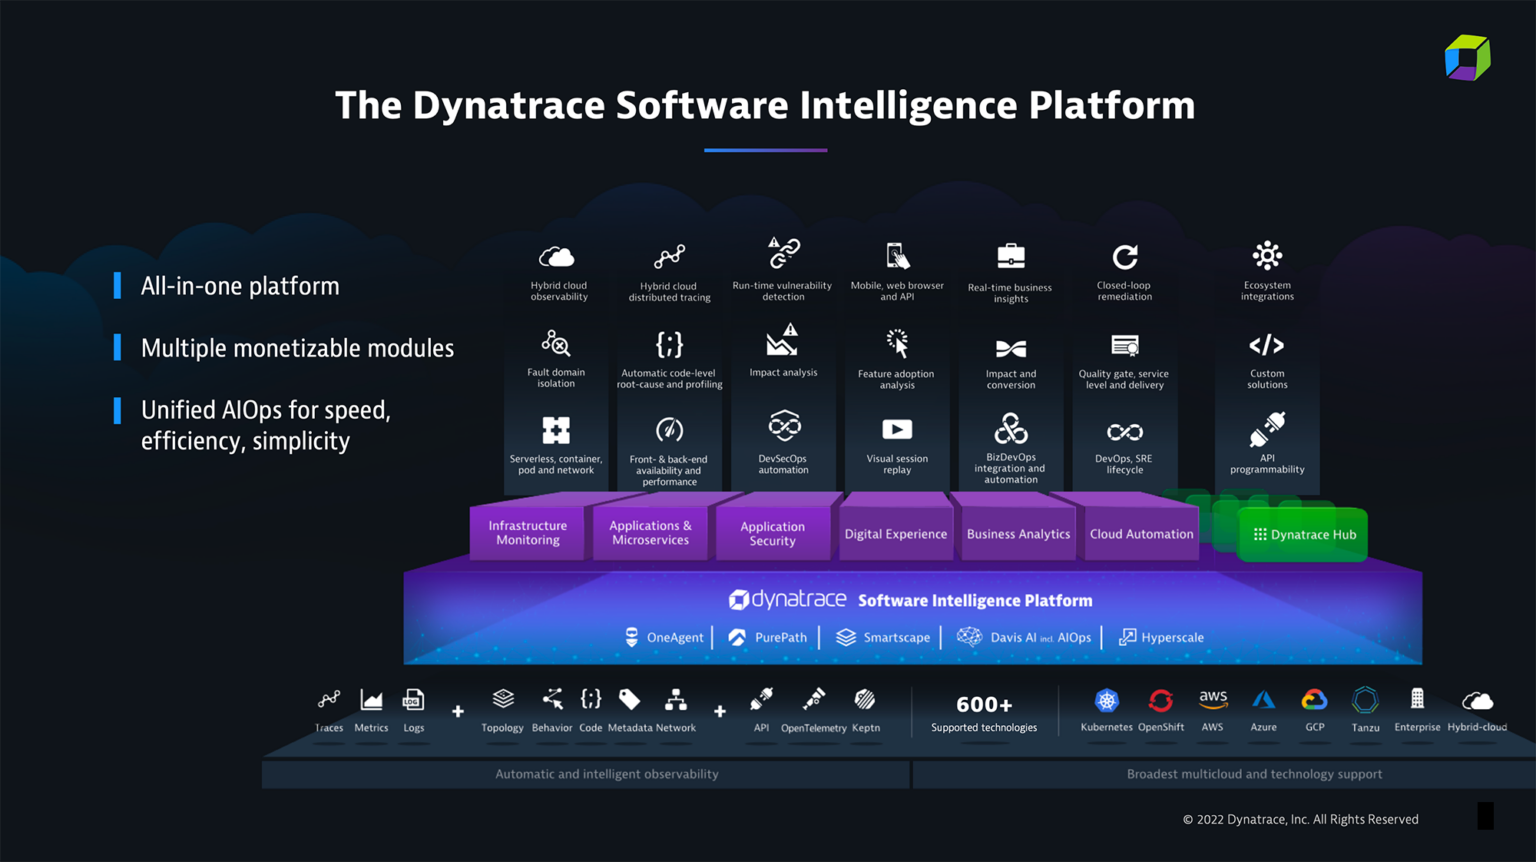Click the AWS logo icon

1212,699
